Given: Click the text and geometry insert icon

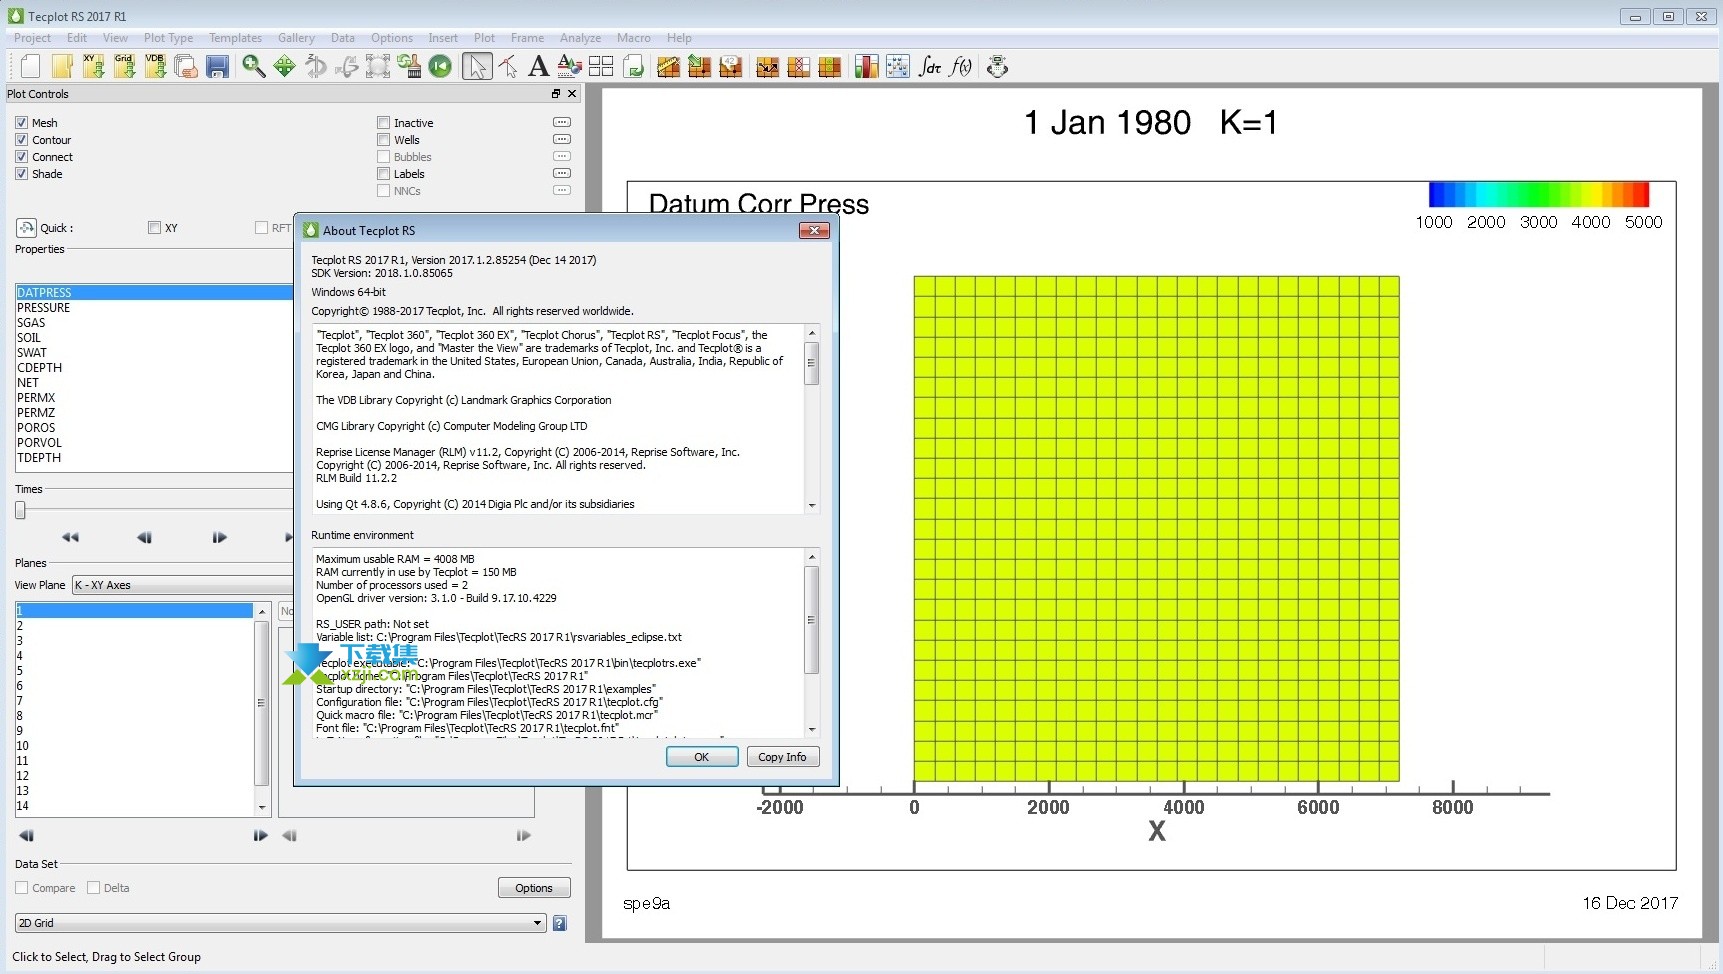Looking at the screenshot, I should click(x=569, y=67).
